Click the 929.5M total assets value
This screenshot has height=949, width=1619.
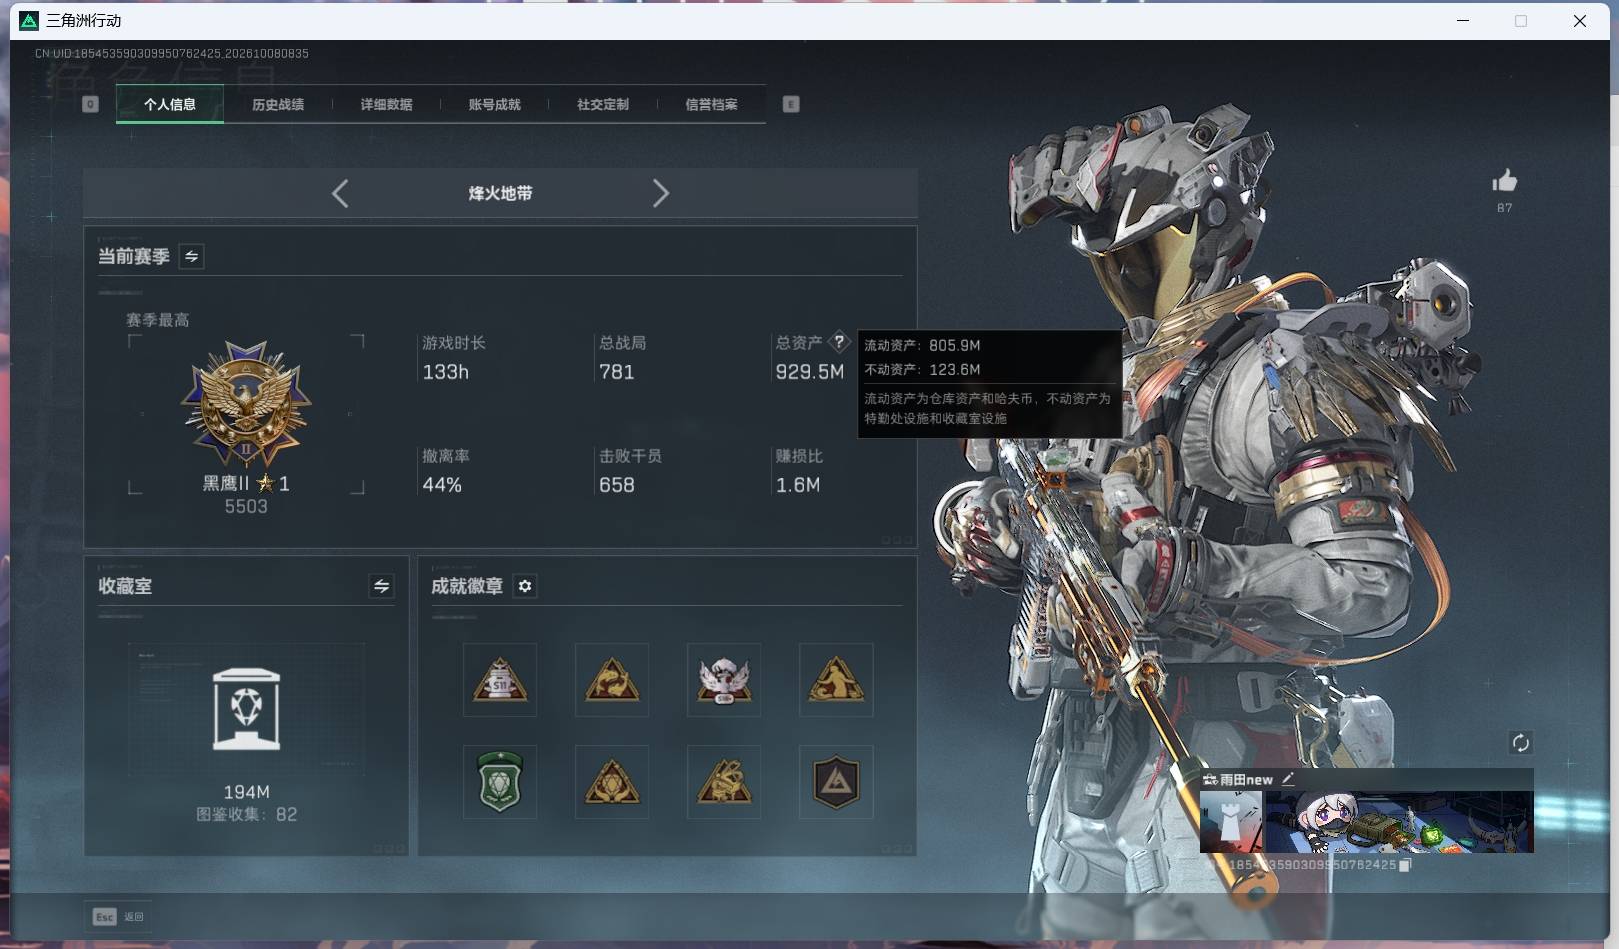[810, 372]
